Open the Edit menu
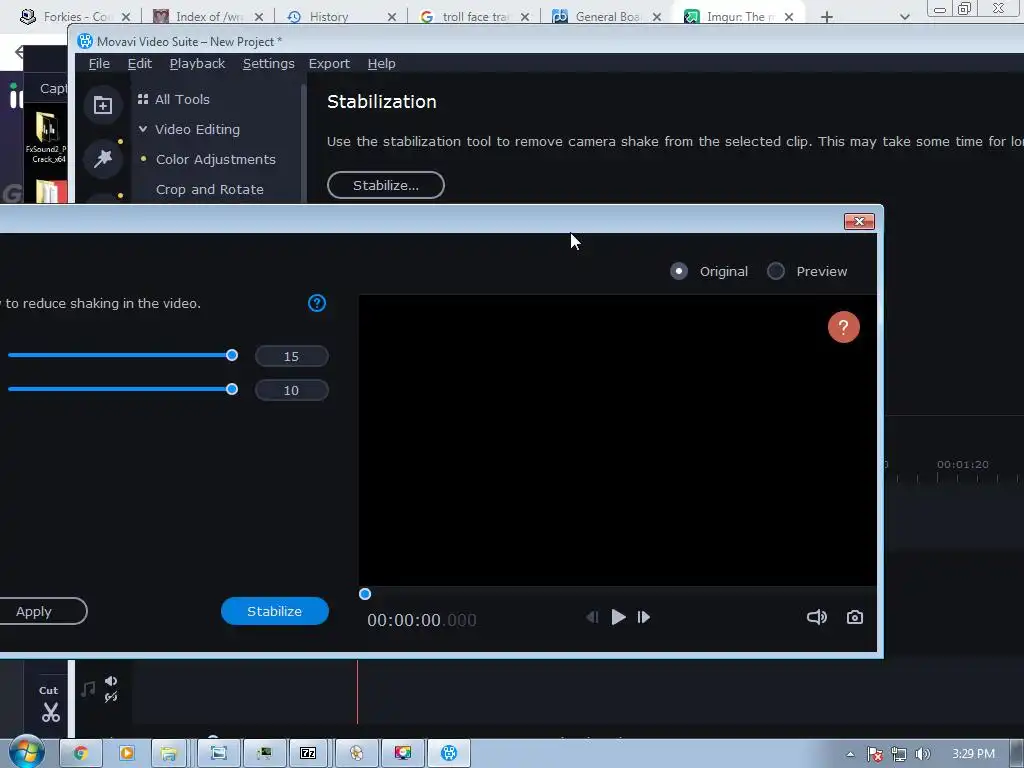This screenshot has height=768, width=1024. [140, 63]
